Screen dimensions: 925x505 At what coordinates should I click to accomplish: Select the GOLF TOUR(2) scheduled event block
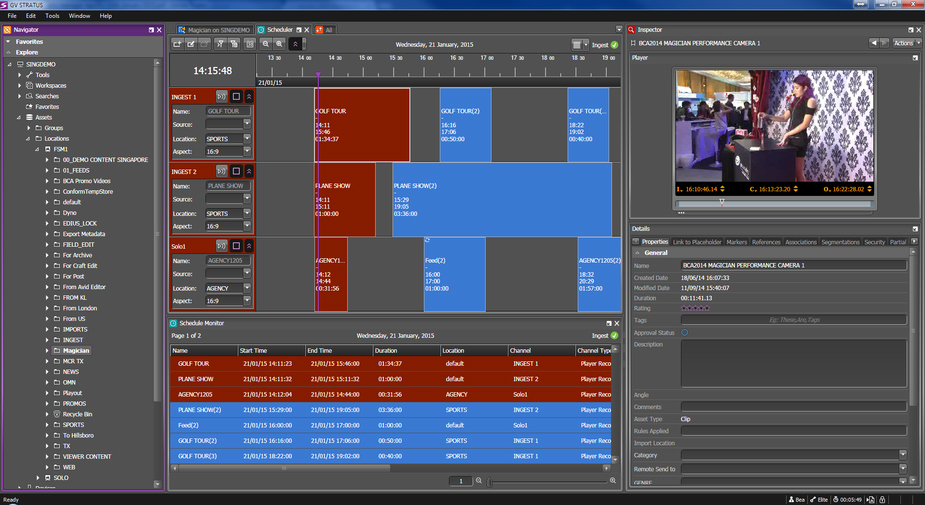[x=465, y=125]
